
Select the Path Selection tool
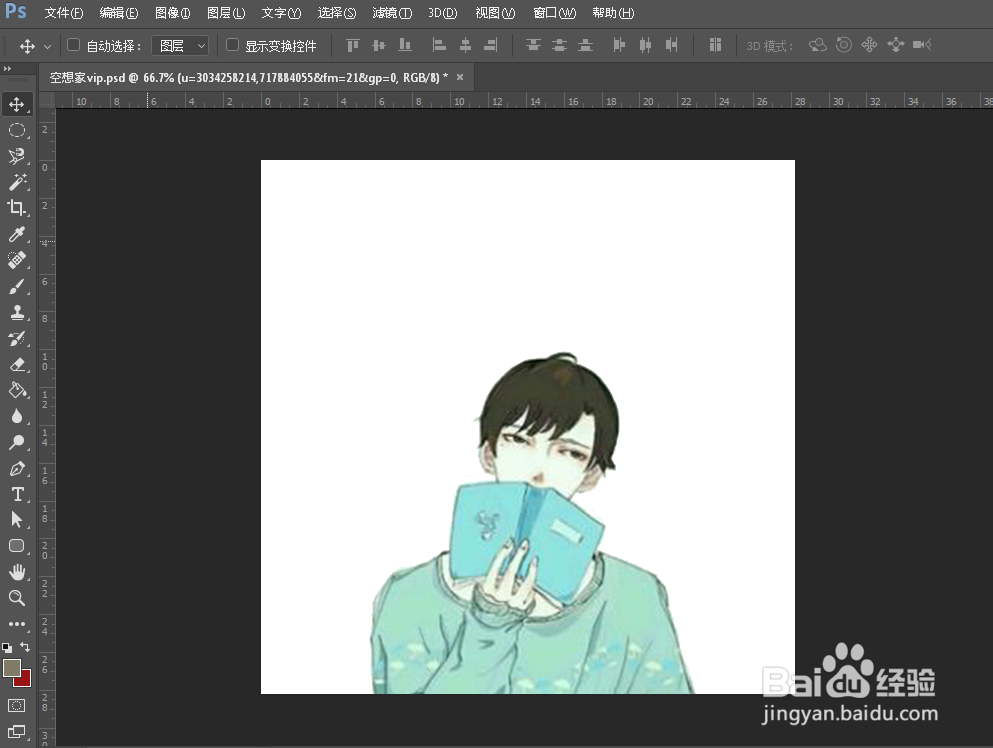17,520
